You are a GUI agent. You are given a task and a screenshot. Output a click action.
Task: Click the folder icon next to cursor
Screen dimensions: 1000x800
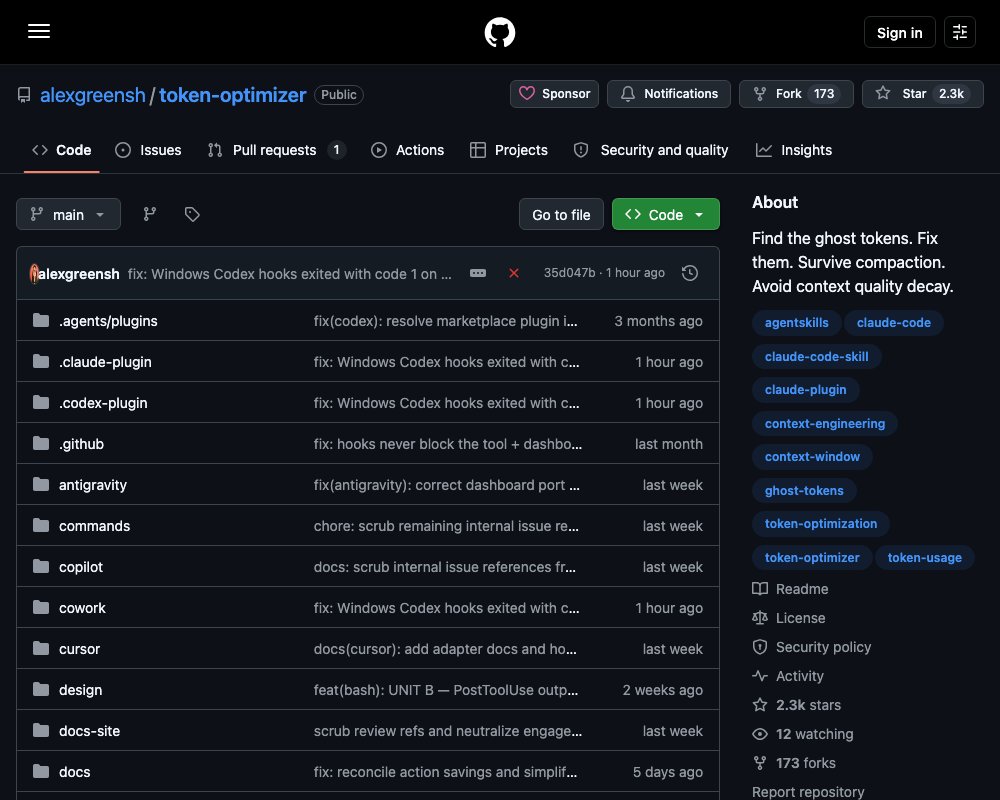(41, 648)
